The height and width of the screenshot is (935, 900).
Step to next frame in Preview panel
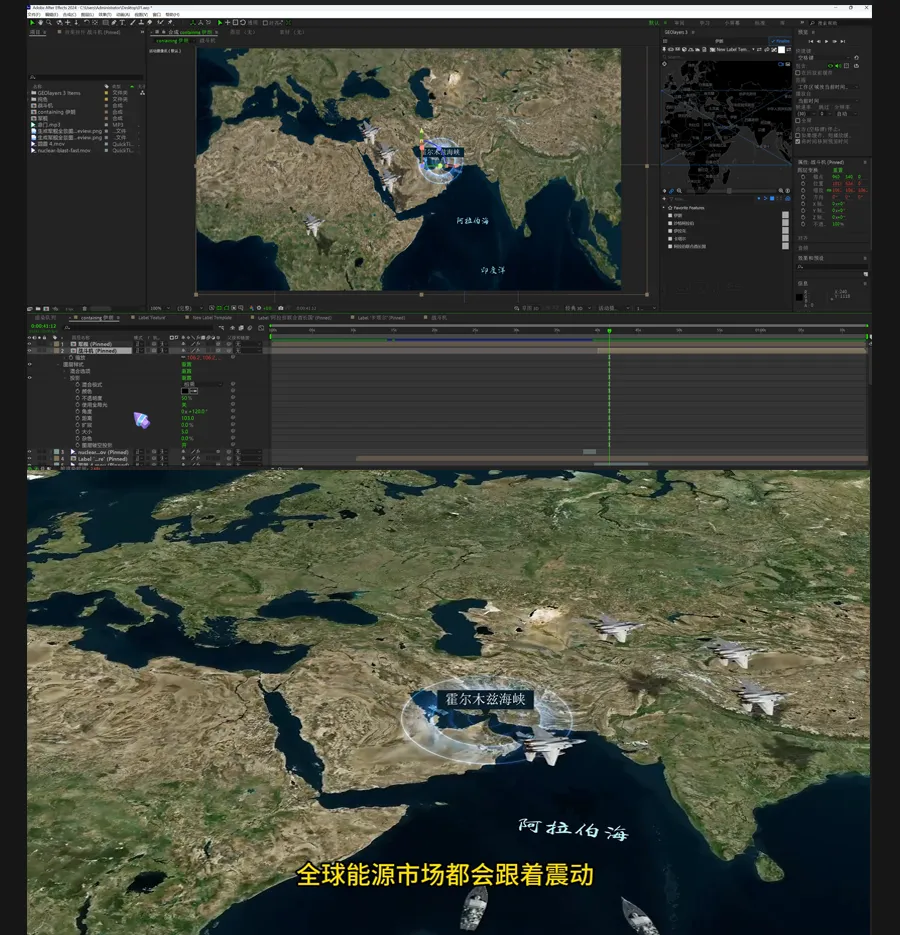(x=834, y=42)
